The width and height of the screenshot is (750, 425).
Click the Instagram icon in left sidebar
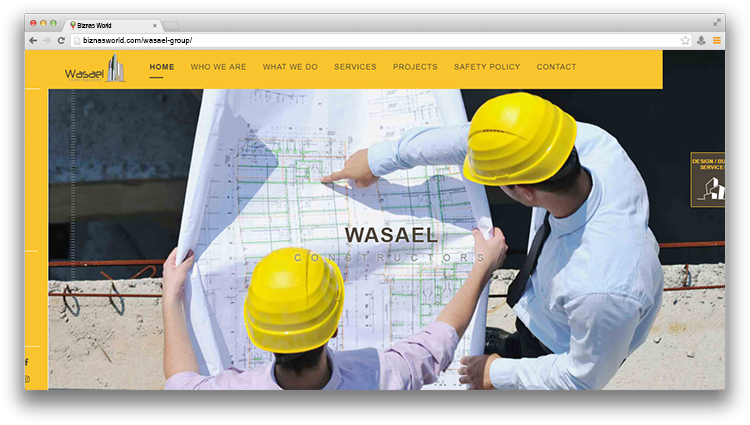pos(27,379)
